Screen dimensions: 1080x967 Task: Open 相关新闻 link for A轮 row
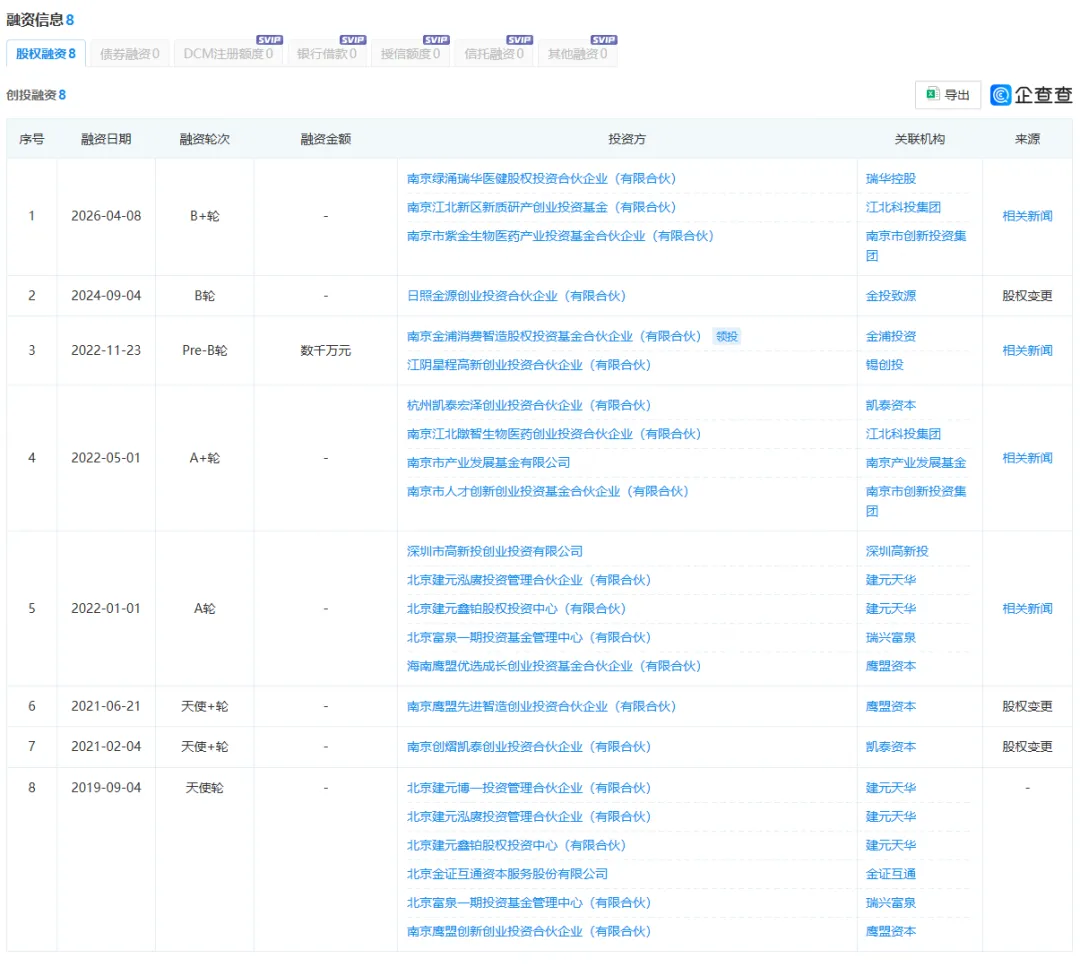tap(1027, 609)
